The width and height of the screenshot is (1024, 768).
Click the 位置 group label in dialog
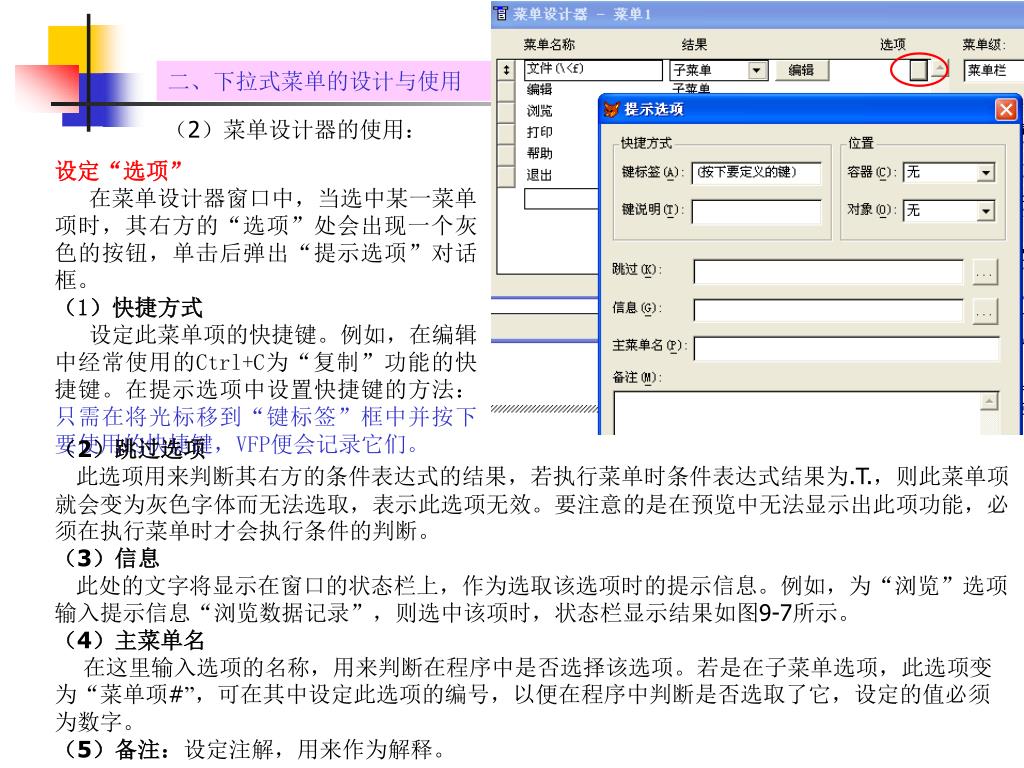pos(860,142)
